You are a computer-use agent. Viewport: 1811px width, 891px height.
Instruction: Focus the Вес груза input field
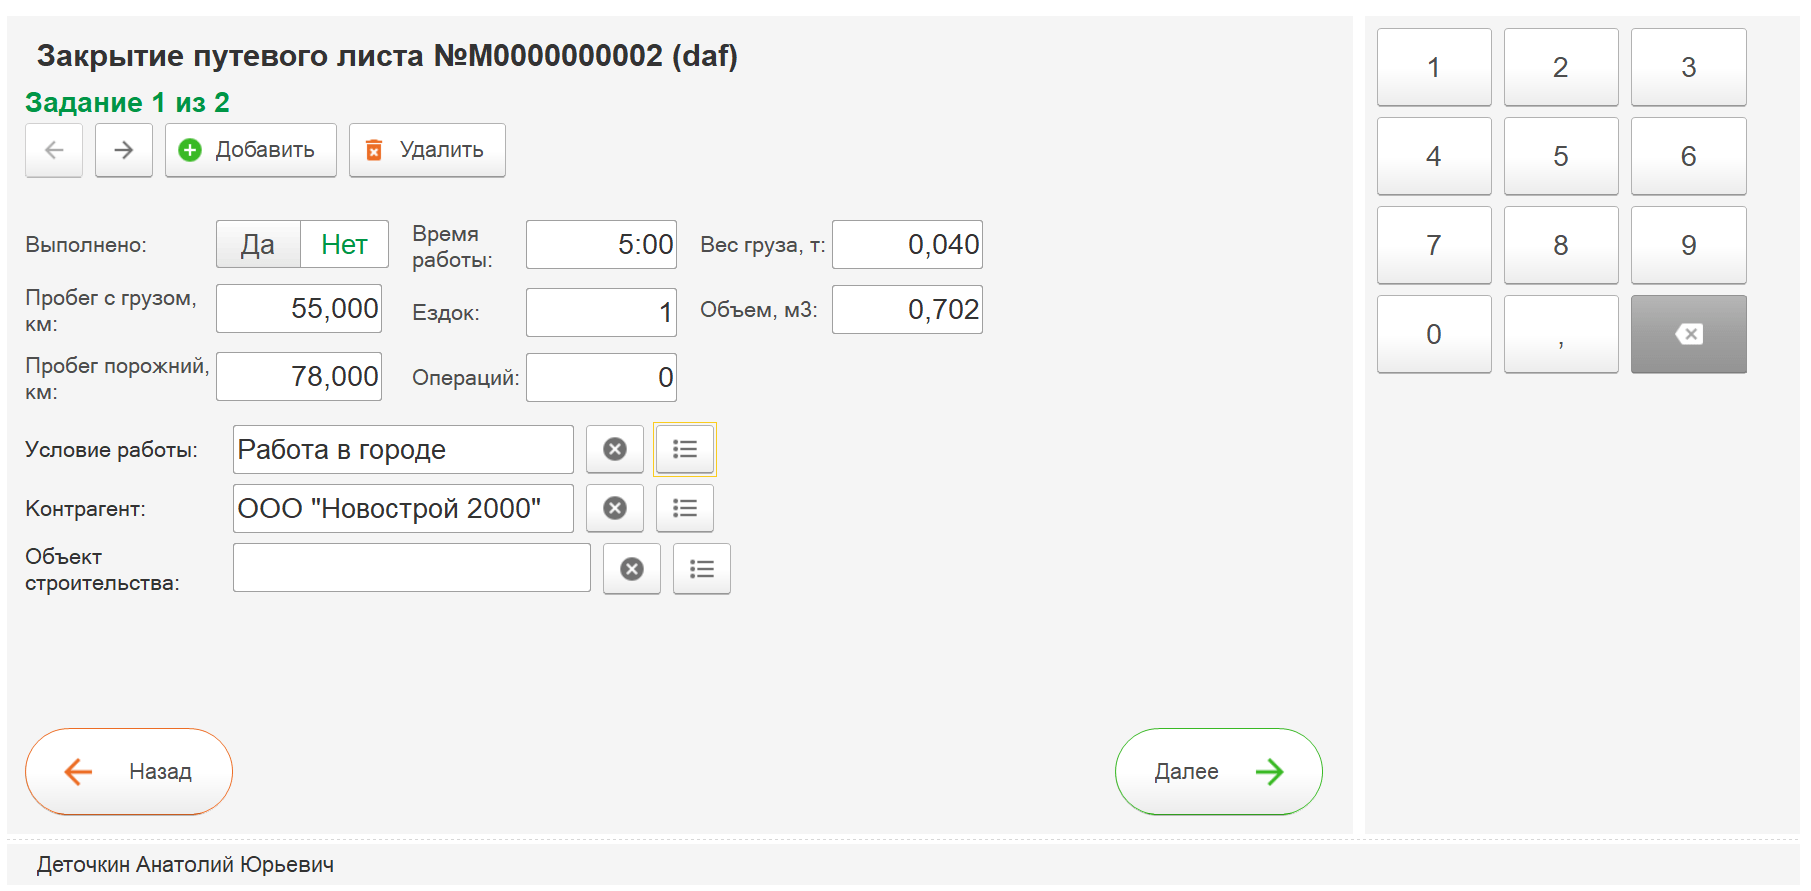[x=907, y=245]
